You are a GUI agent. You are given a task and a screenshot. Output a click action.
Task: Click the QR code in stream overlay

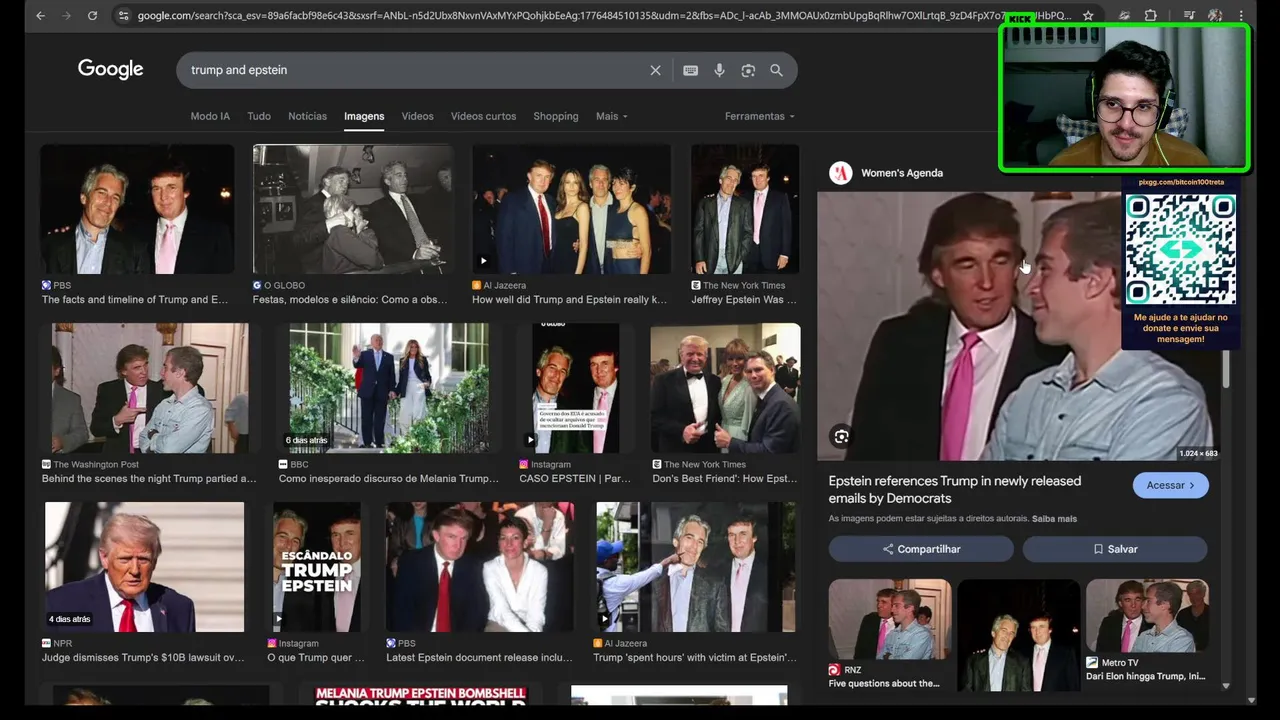1180,249
